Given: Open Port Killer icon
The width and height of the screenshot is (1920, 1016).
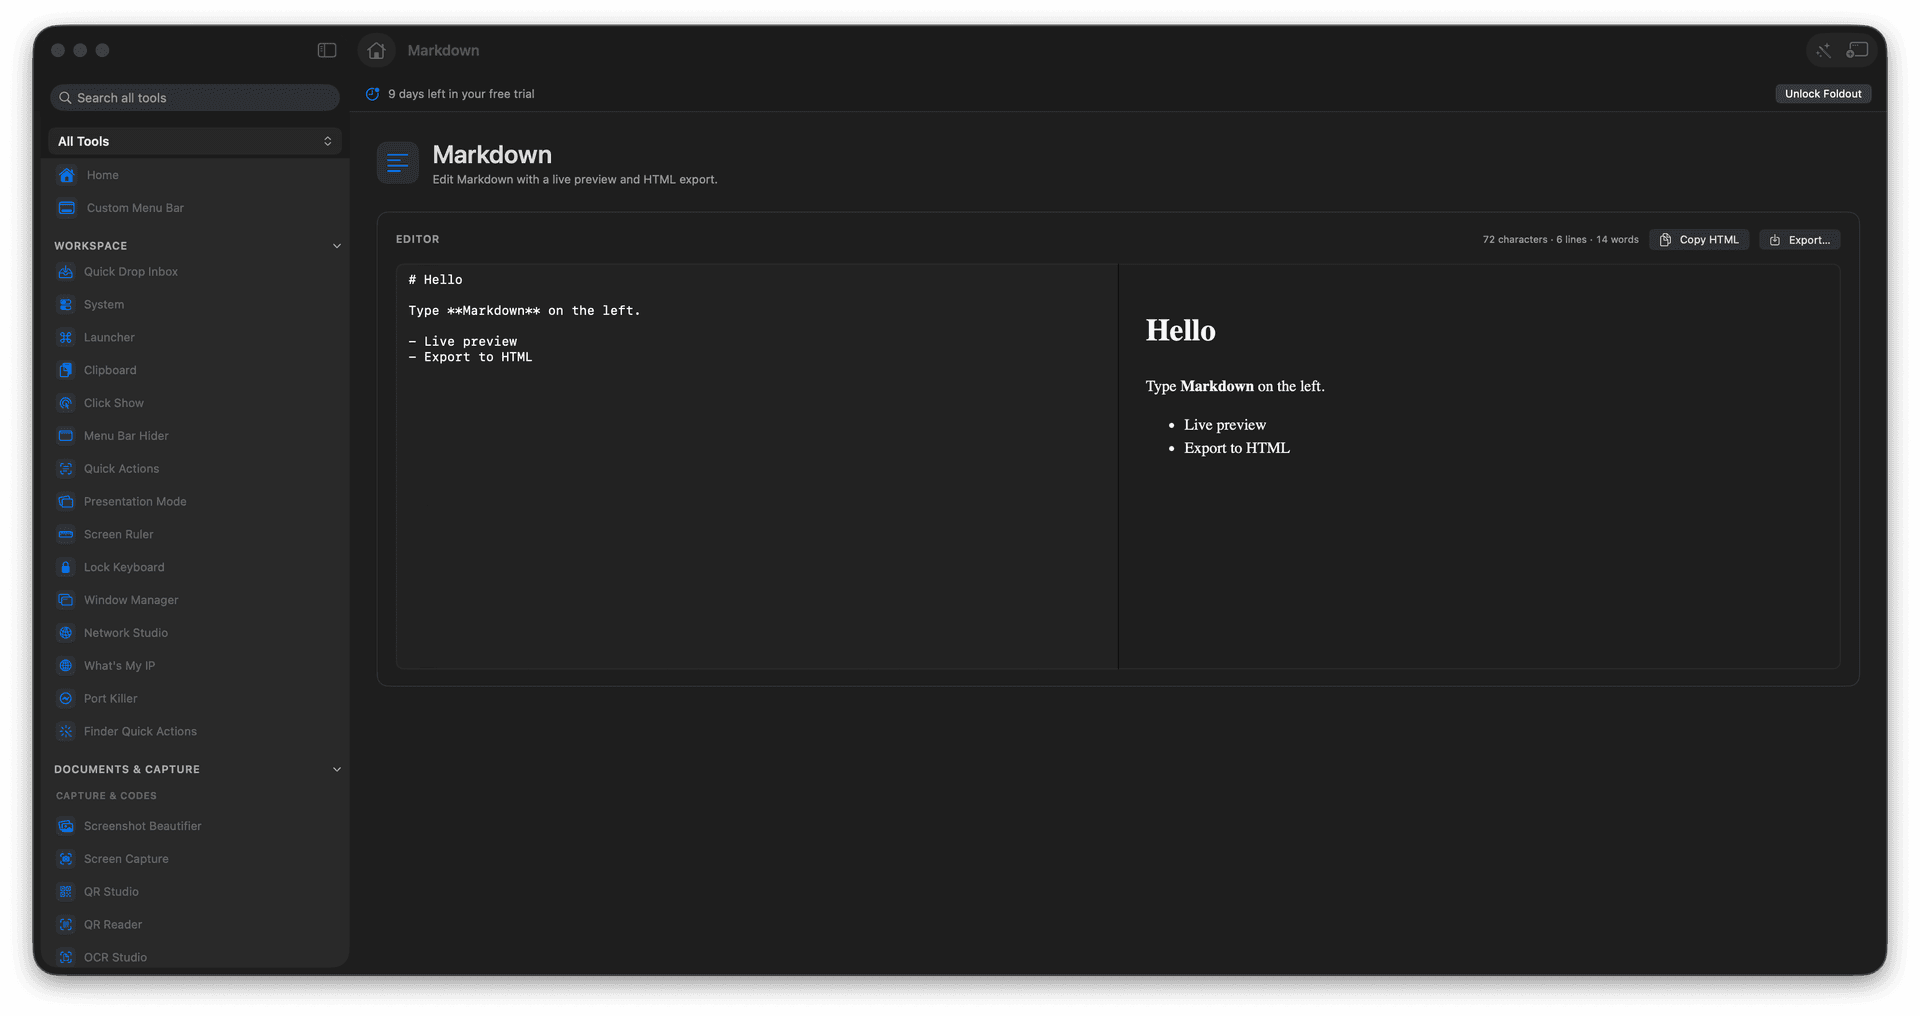Looking at the screenshot, I should tap(66, 699).
